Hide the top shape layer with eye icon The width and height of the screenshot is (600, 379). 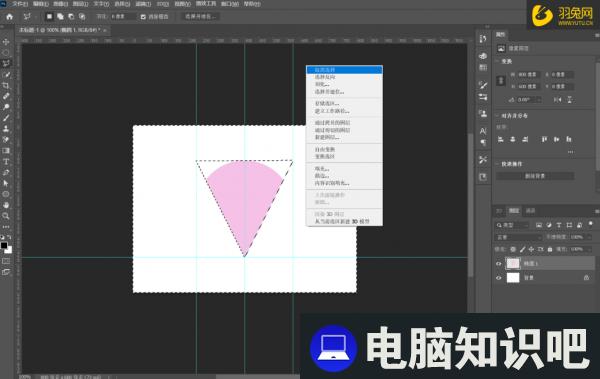(x=499, y=263)
